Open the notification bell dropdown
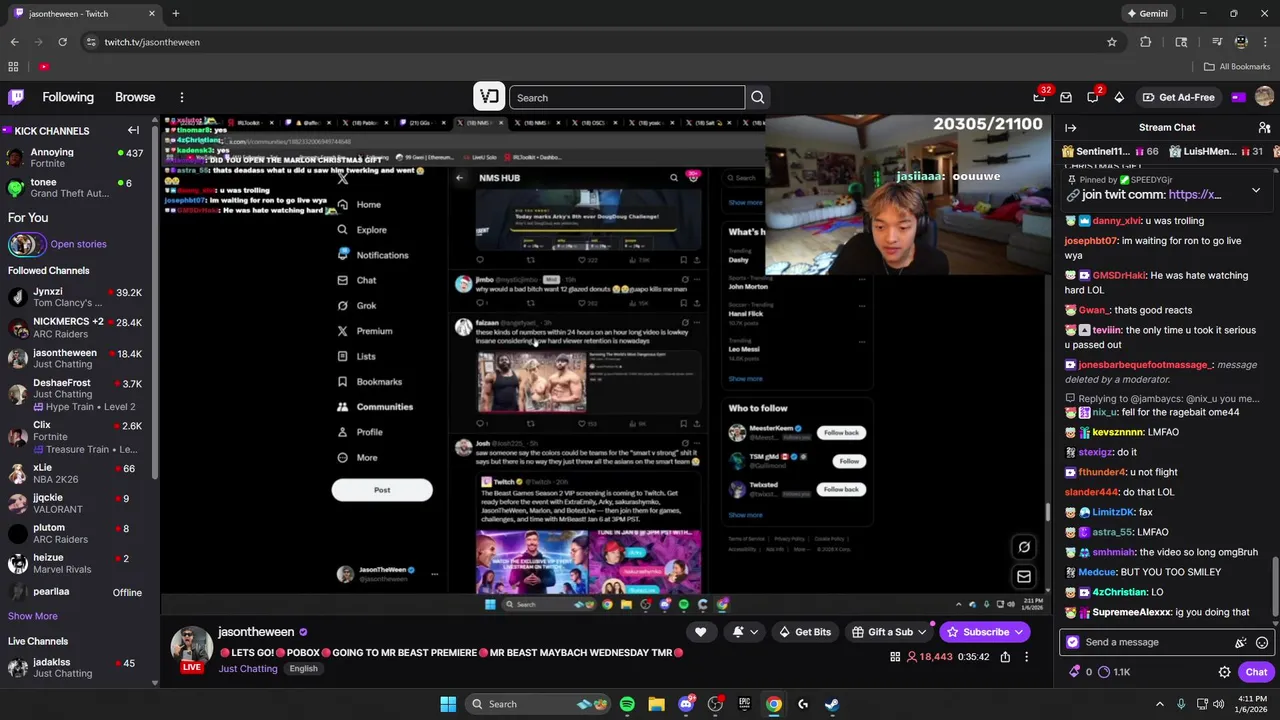1280x720 pixels. [745, 632]
